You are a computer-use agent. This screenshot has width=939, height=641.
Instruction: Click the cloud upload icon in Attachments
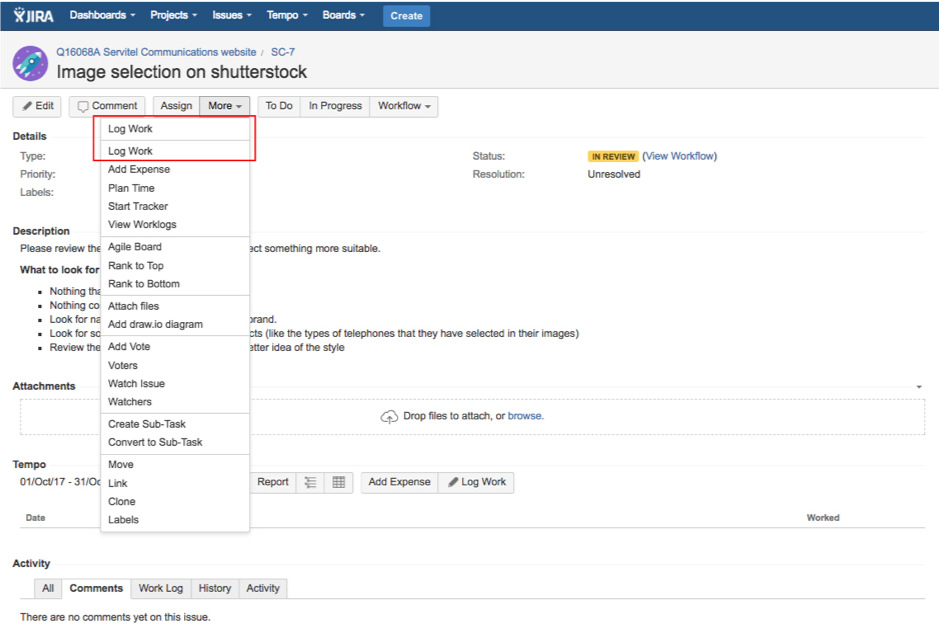[x=389, y=416]
